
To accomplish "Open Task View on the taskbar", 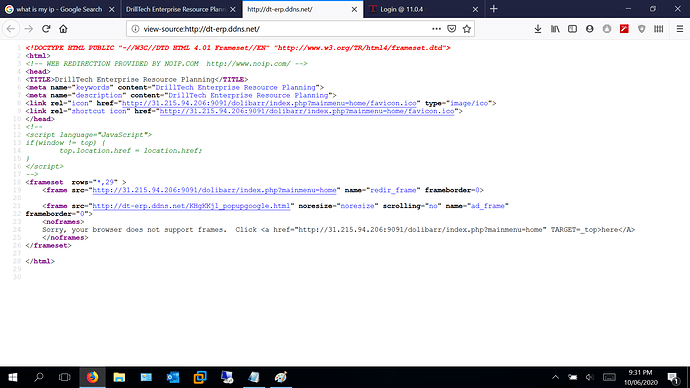I will tap(65, 377).
